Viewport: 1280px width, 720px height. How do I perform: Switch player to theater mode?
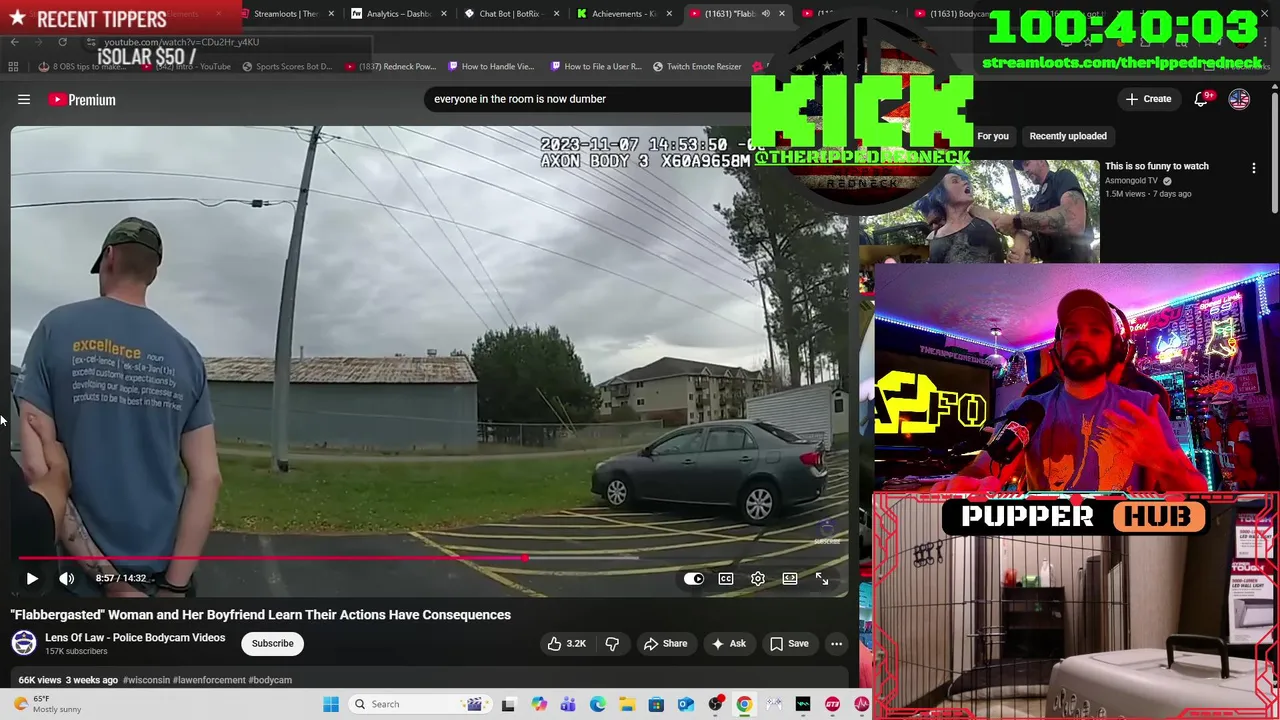pos(790,578)
